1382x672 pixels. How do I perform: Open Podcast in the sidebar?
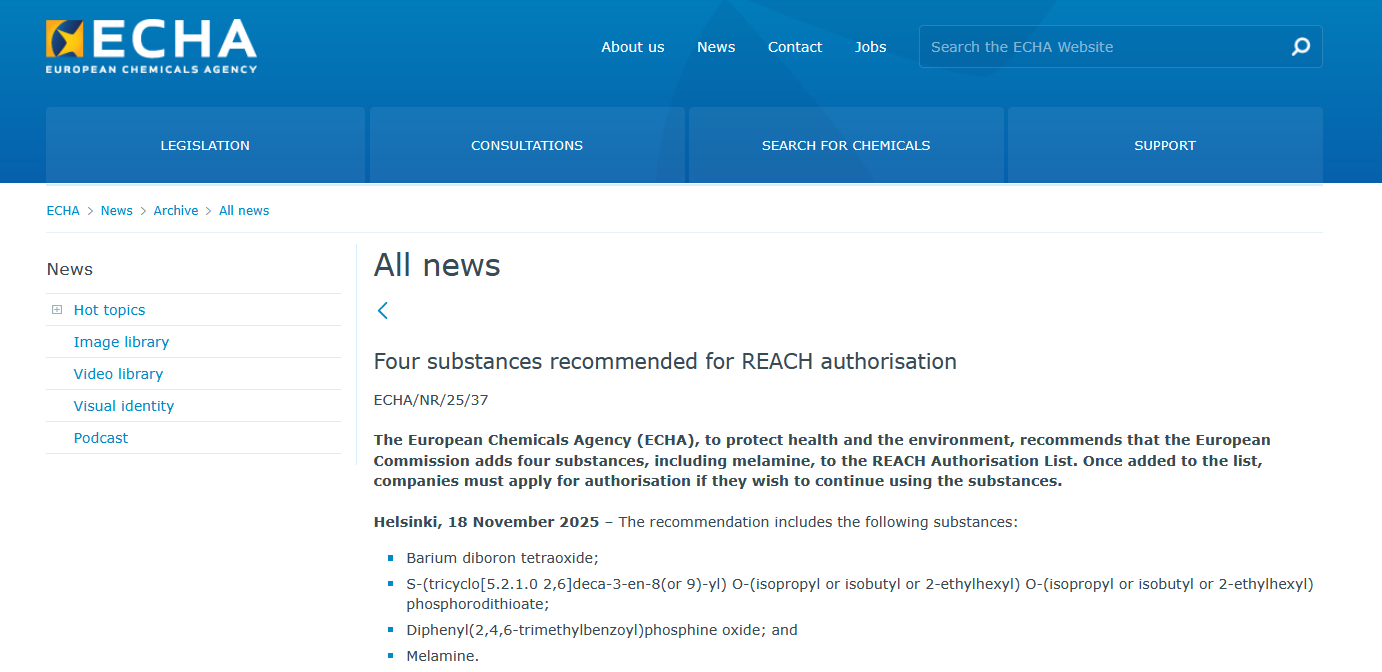point(101,438)
